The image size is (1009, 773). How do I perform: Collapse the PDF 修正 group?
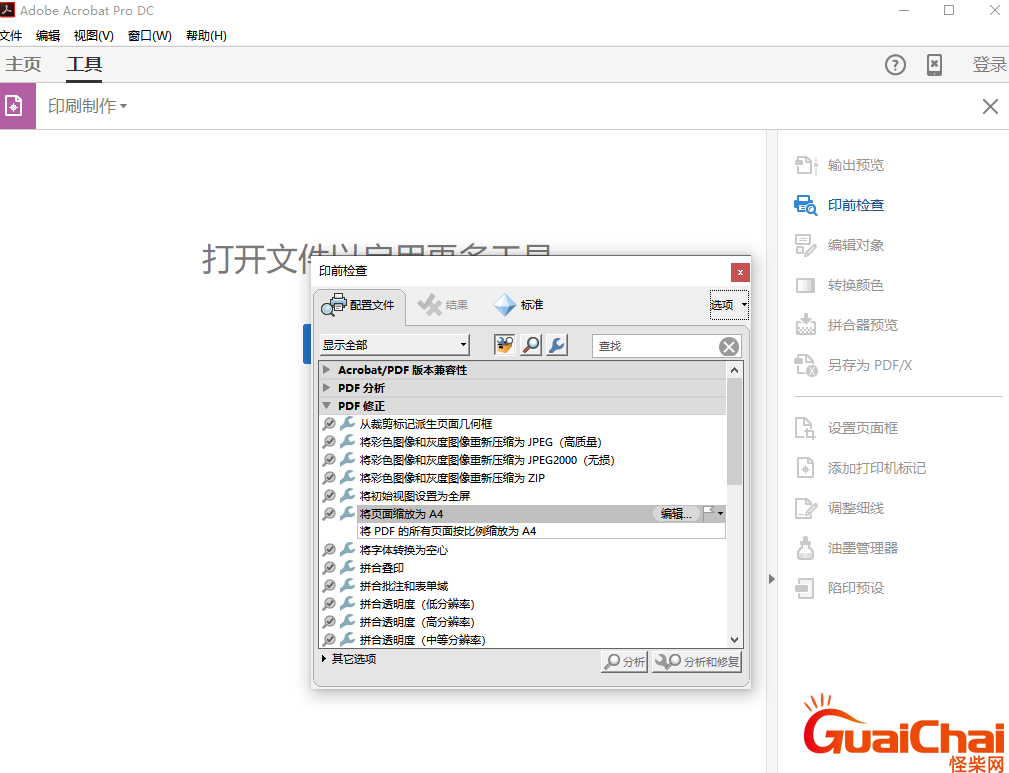[x=327, y=405]
